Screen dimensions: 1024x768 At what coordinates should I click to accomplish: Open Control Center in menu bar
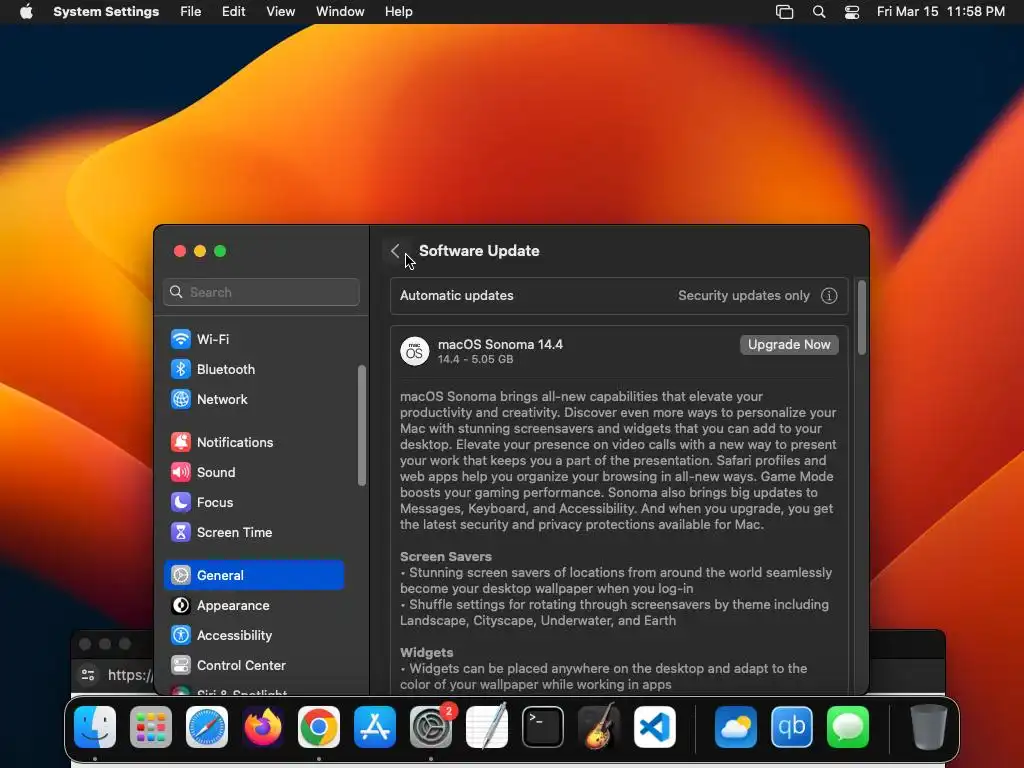coord(852,12)
